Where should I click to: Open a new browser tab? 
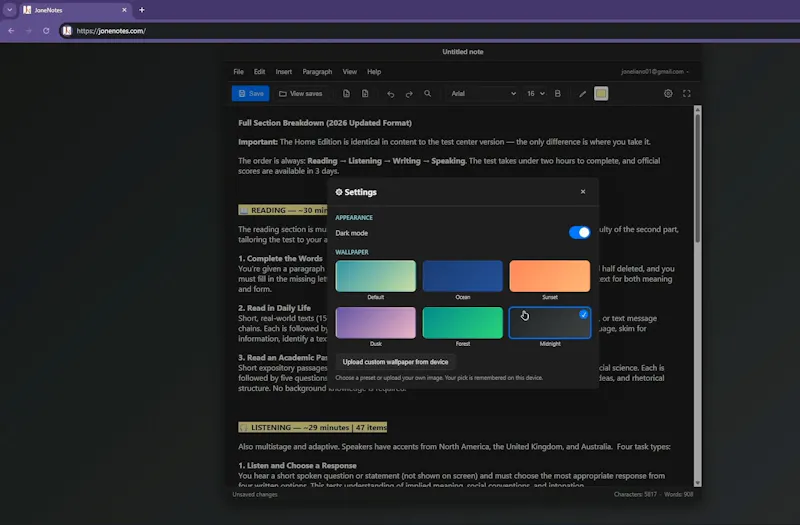point(142,10)
